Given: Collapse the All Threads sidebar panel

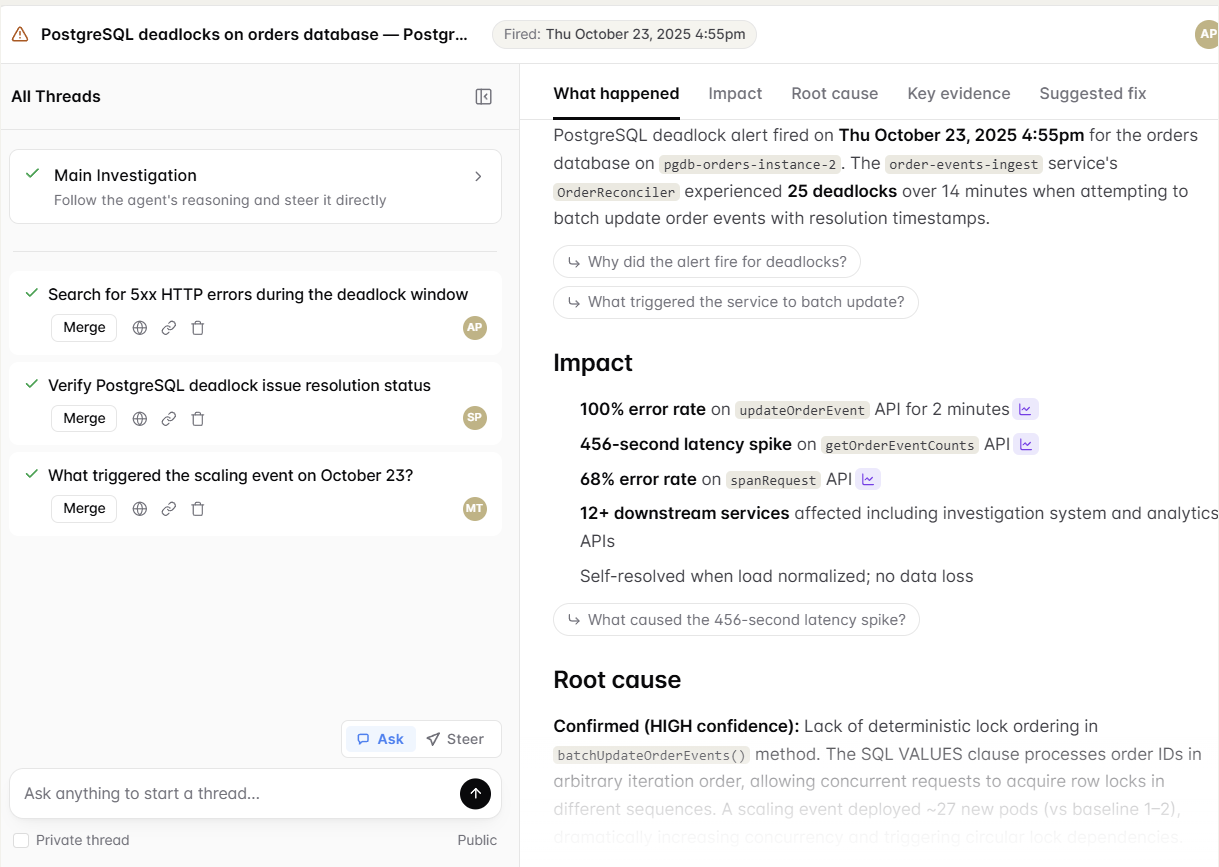Looking at the screenshot, I should [x=484, y=97].
